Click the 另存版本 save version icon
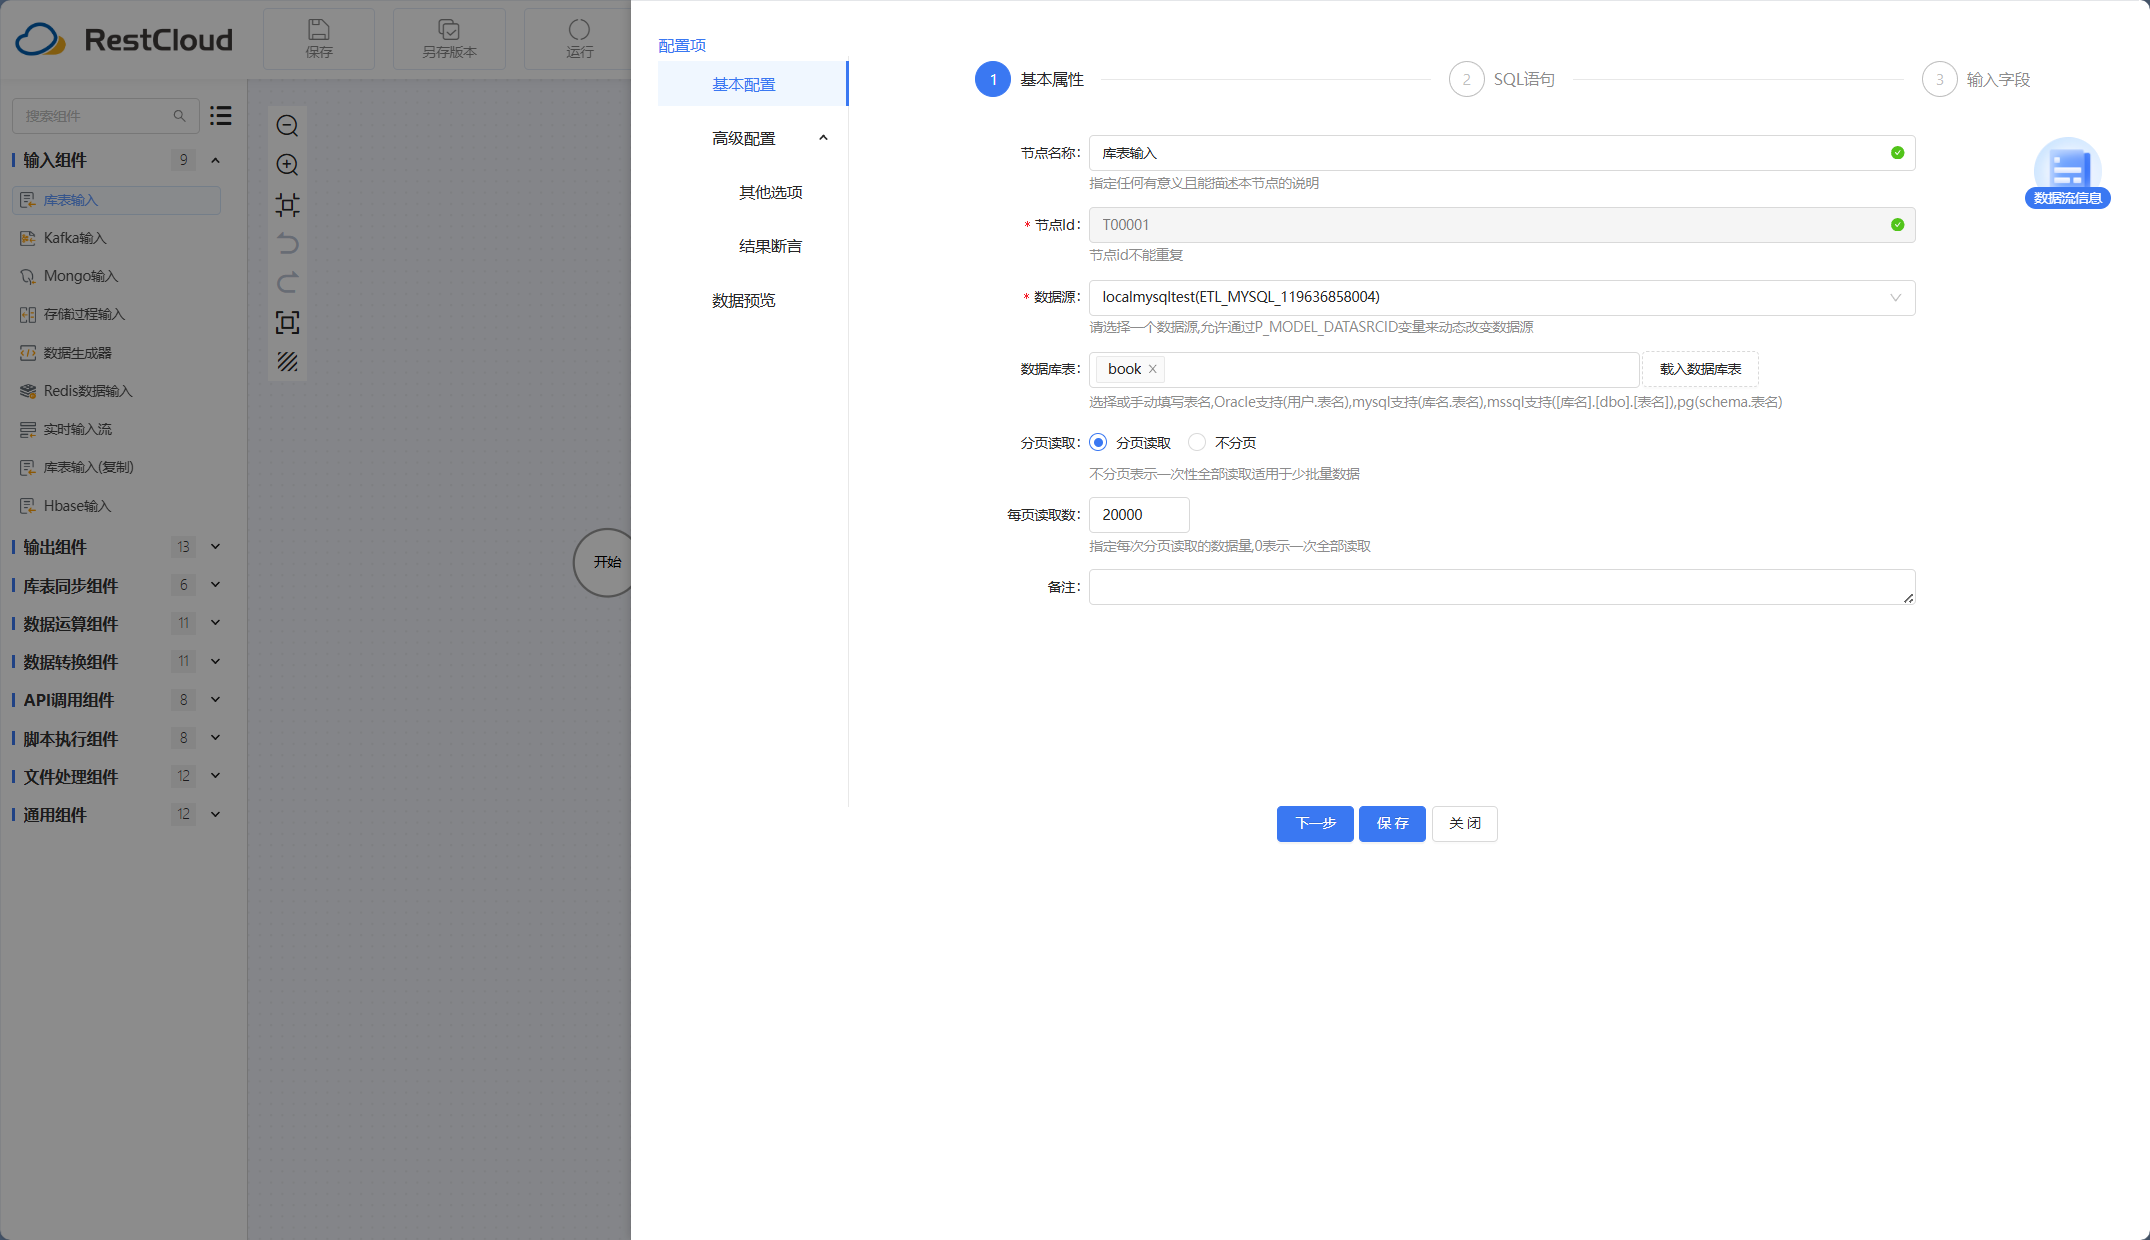Image resolution: width=2150 pixels, height=1240 pixels. [x=449, y=38]
